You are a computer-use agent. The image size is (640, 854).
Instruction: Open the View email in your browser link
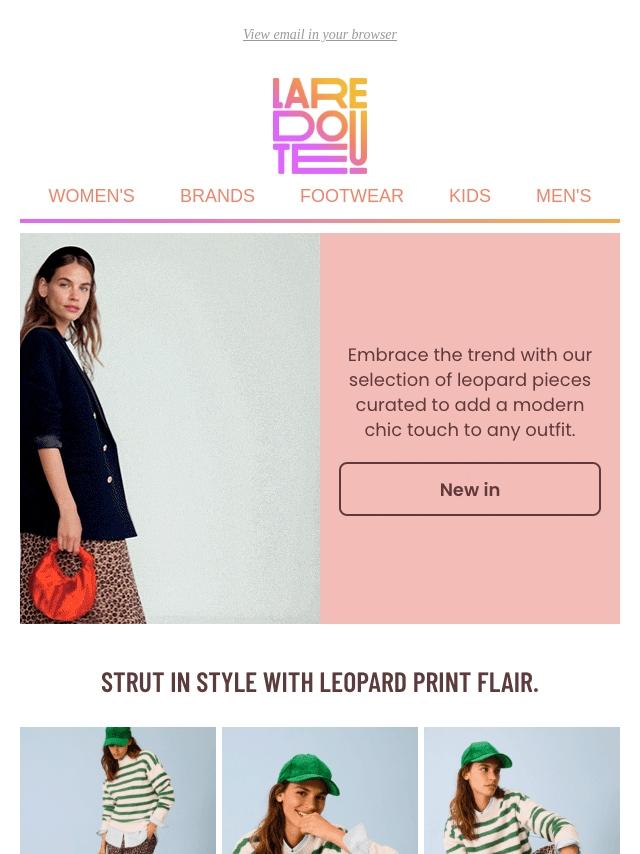point(320,35)
